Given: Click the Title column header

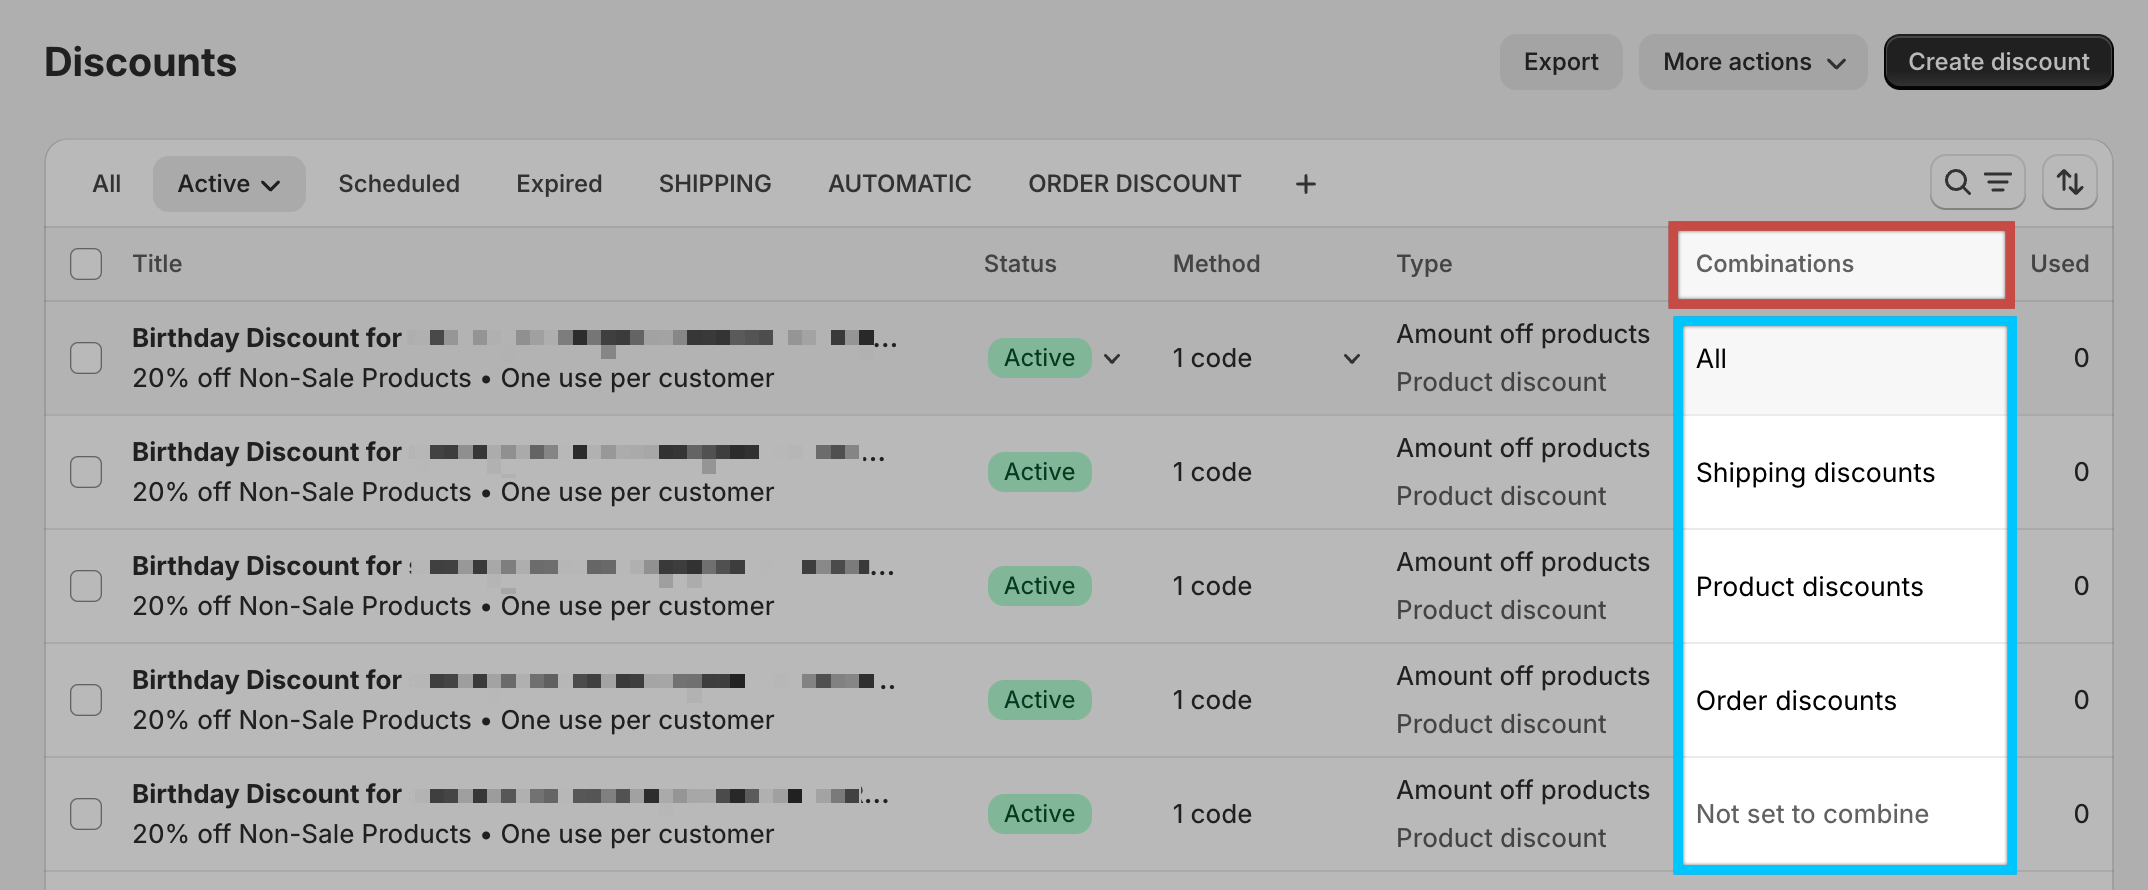Looking at the screenshot, I should pyautogui.click(x=157, y=264).
